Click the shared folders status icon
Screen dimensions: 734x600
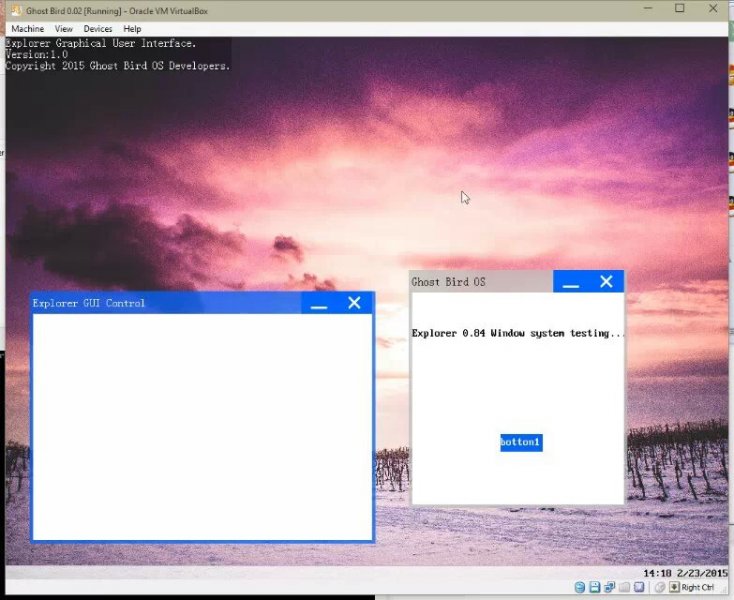pos(624,587)
